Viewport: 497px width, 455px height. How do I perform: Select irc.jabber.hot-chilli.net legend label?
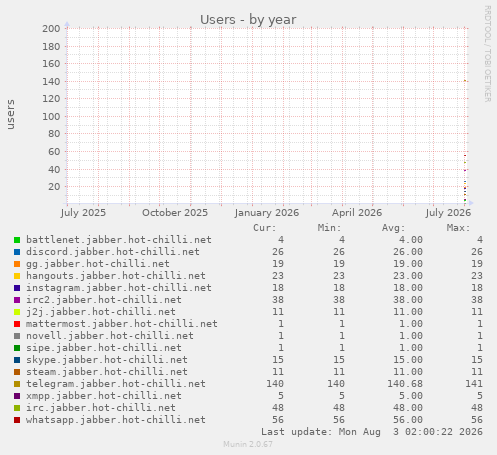click(x=101, y=408)
